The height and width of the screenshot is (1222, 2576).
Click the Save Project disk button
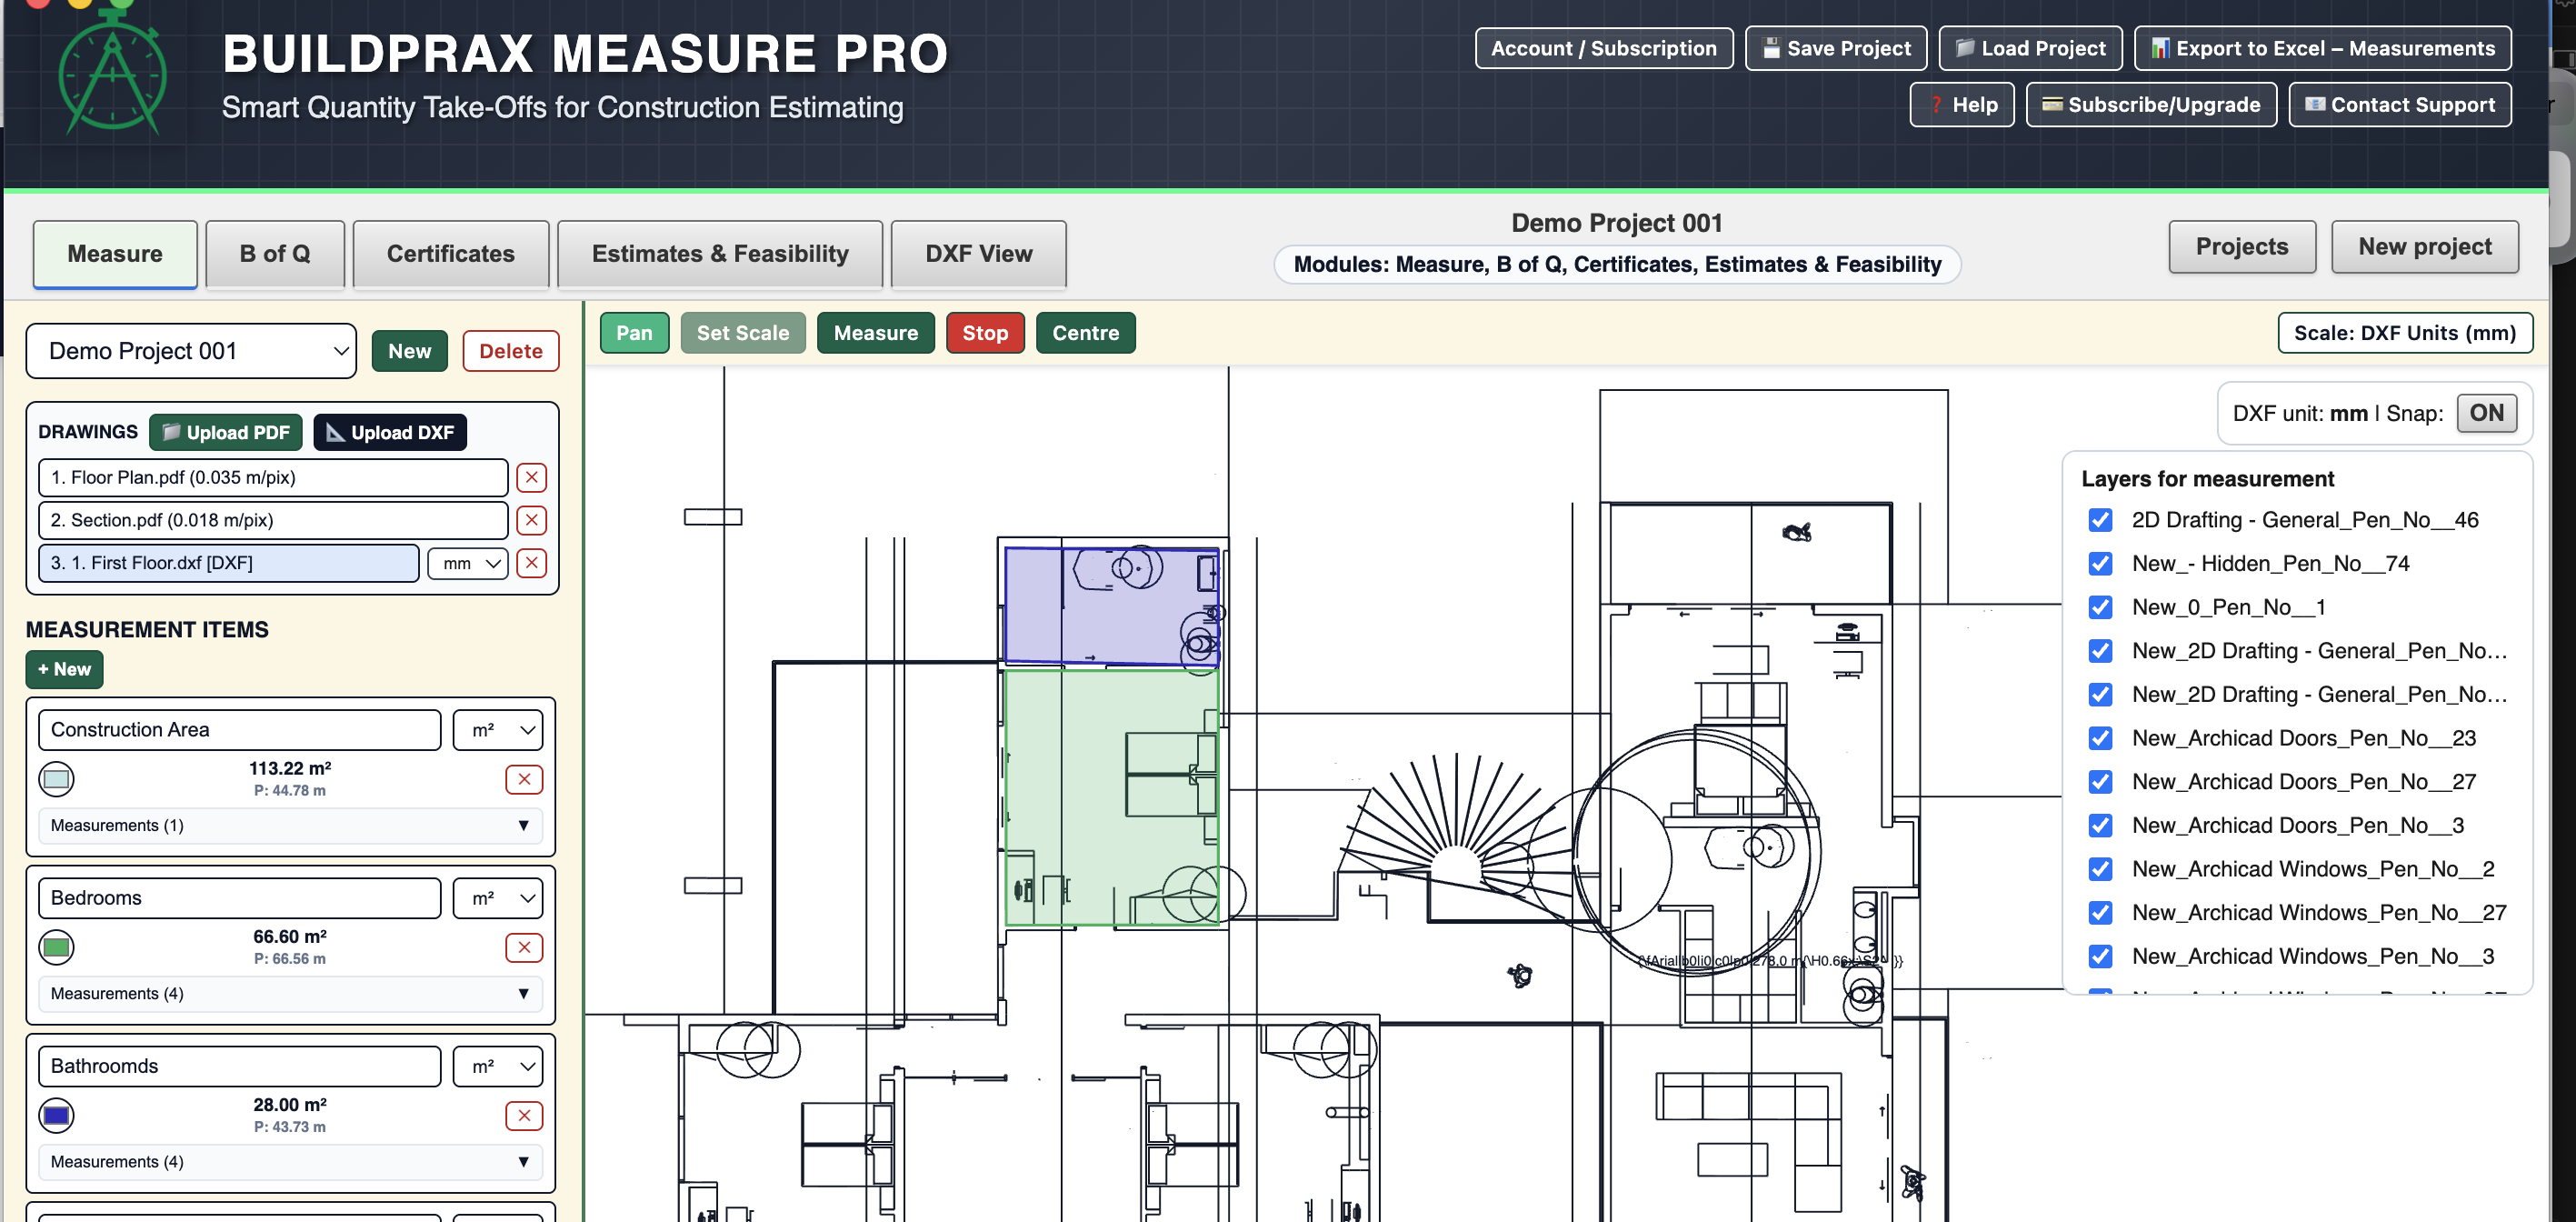1835,48
